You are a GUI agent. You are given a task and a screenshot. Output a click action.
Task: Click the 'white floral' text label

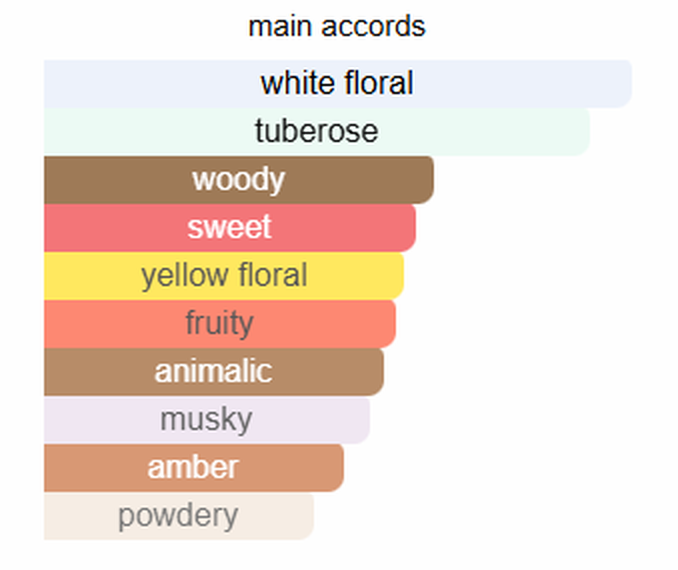tap(337, 83)
